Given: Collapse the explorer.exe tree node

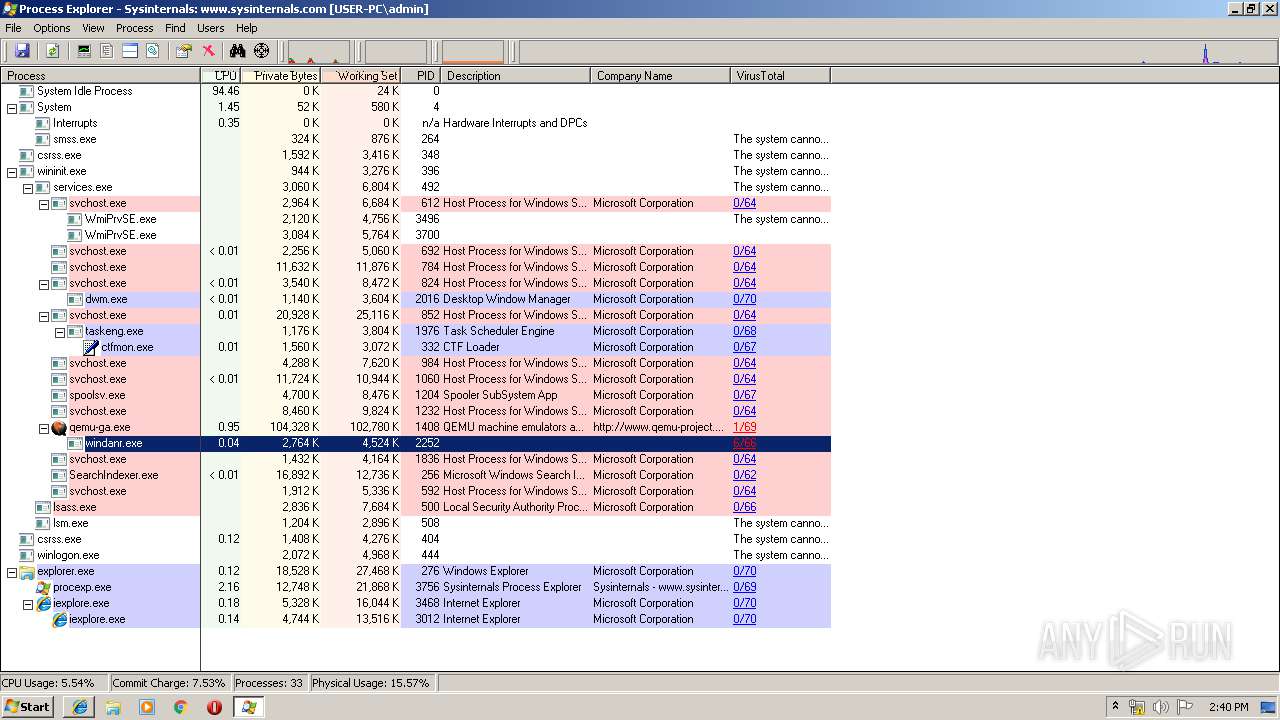Looking at the screenshot, I should pos(12,571).
